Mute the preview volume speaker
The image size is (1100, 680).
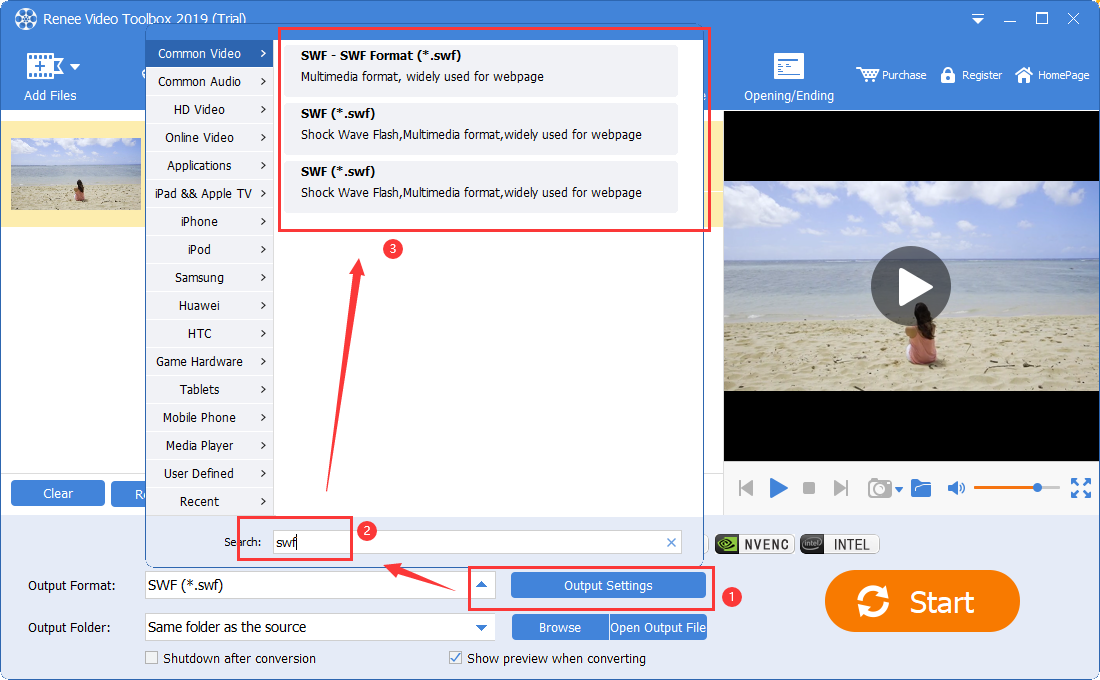956,488
